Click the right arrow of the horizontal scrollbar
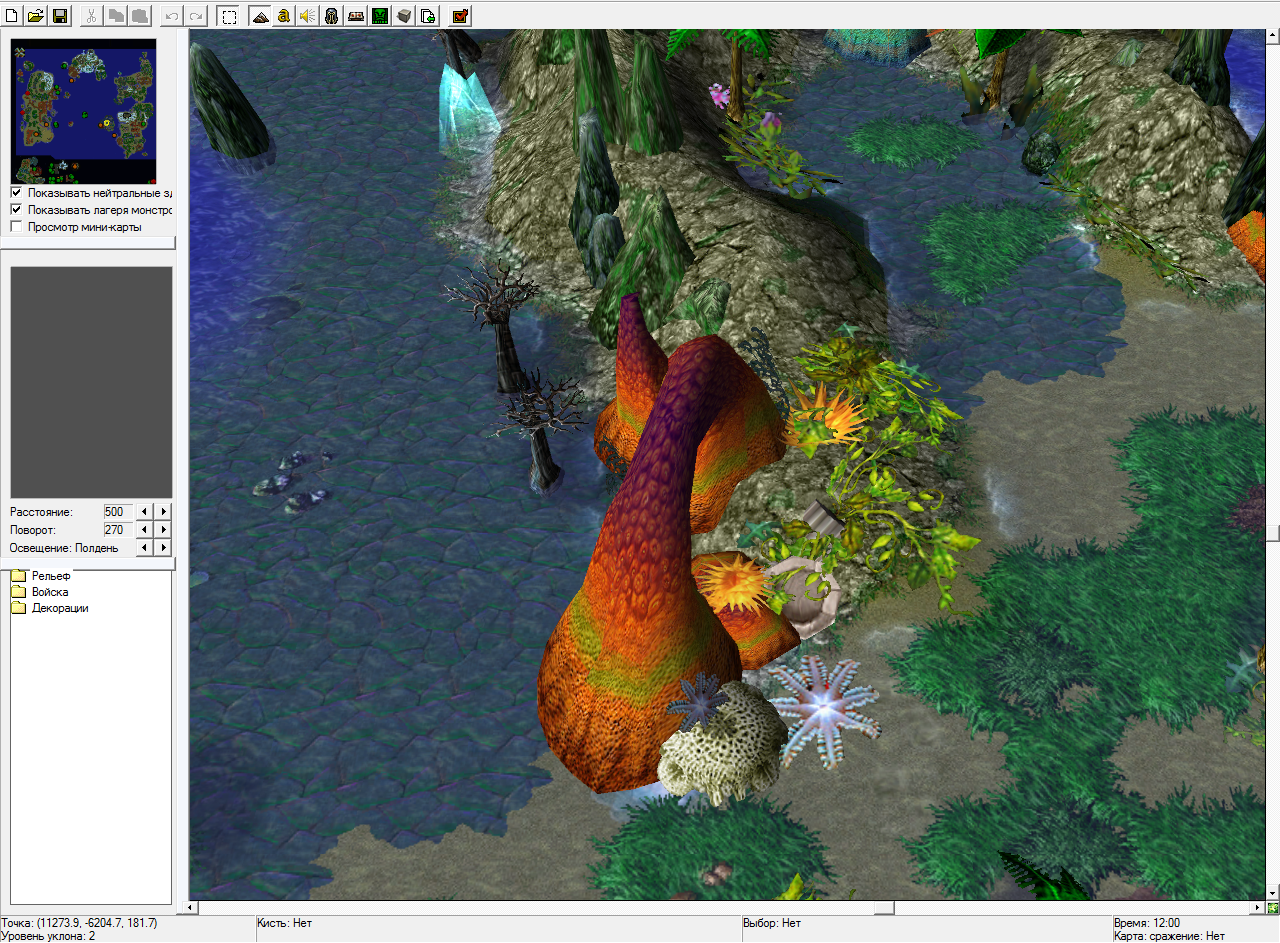The height and width of the screenshot is (943, 1280). pos(1258,908)
